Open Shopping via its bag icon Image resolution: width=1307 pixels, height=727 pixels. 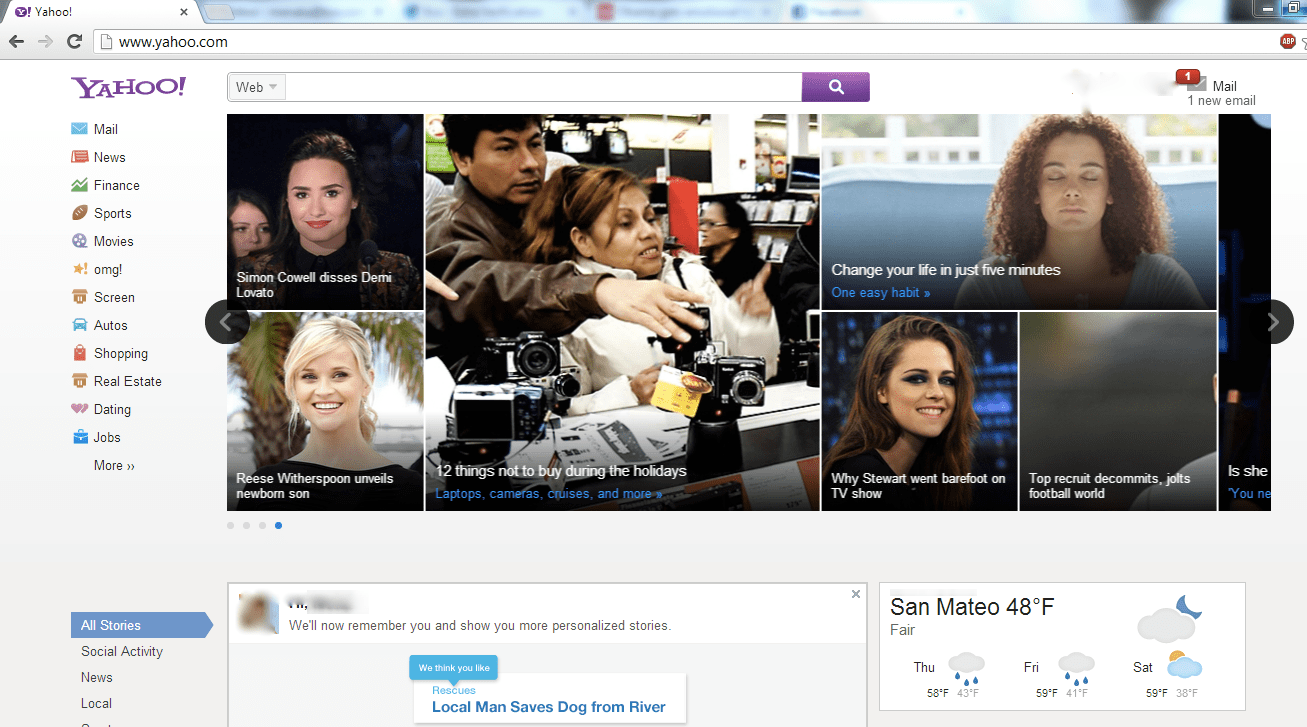[78, 352]
